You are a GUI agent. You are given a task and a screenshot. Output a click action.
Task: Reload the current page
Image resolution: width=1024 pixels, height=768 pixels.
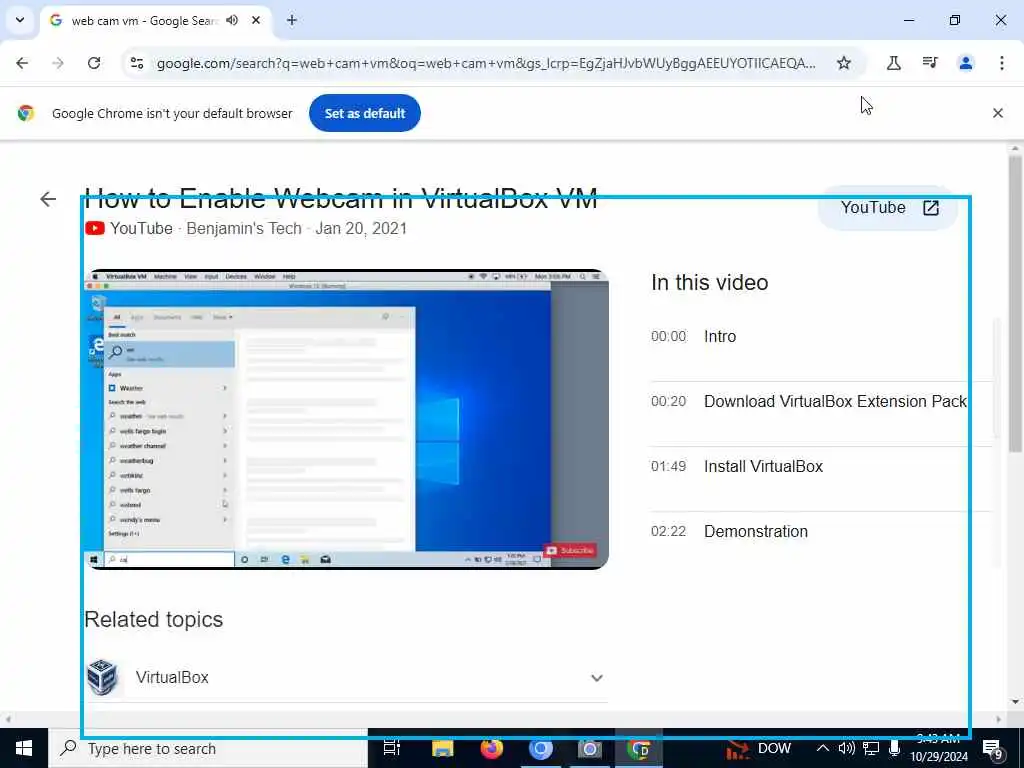click(94, 63)
